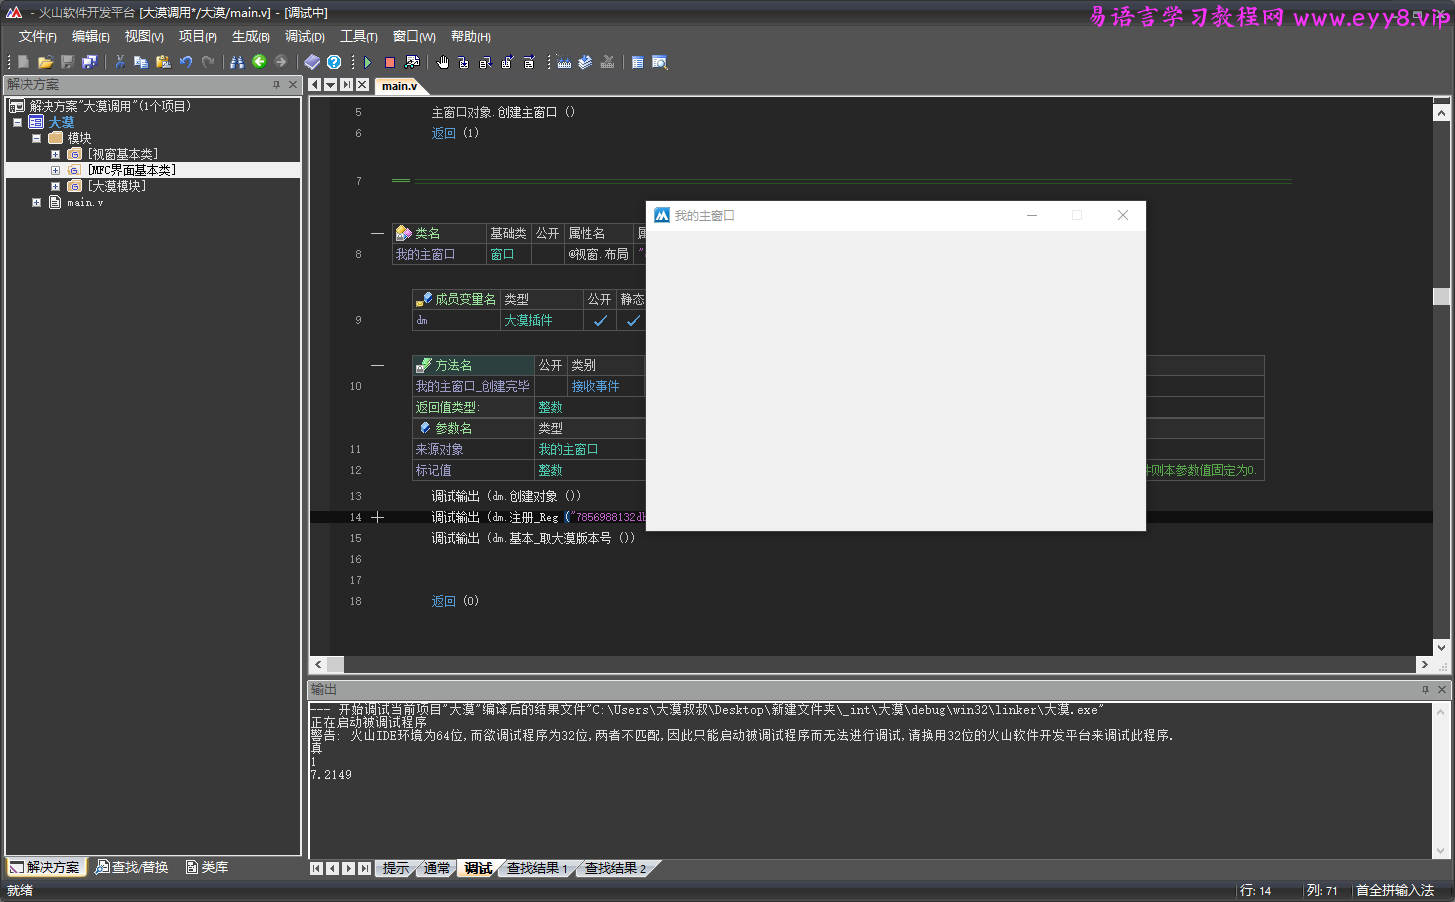Click the Open folder toolbar icon
Viewport: 1455px width, 902px height.
click(45, 62)
